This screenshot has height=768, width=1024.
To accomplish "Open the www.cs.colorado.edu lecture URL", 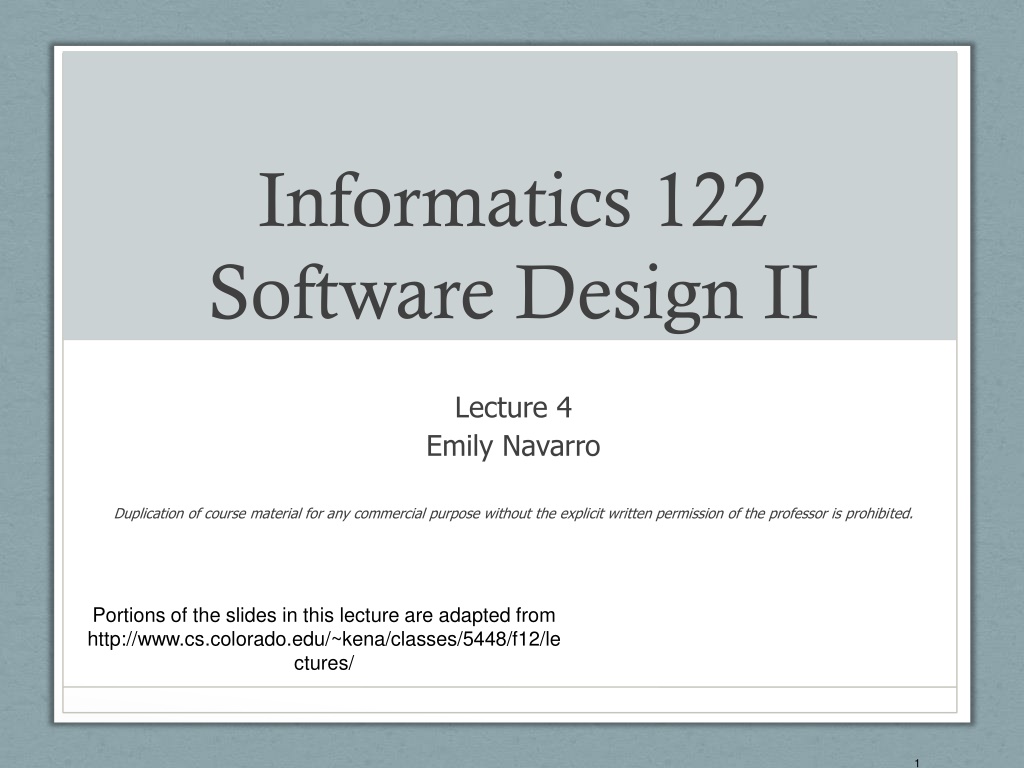I will 323,639.
